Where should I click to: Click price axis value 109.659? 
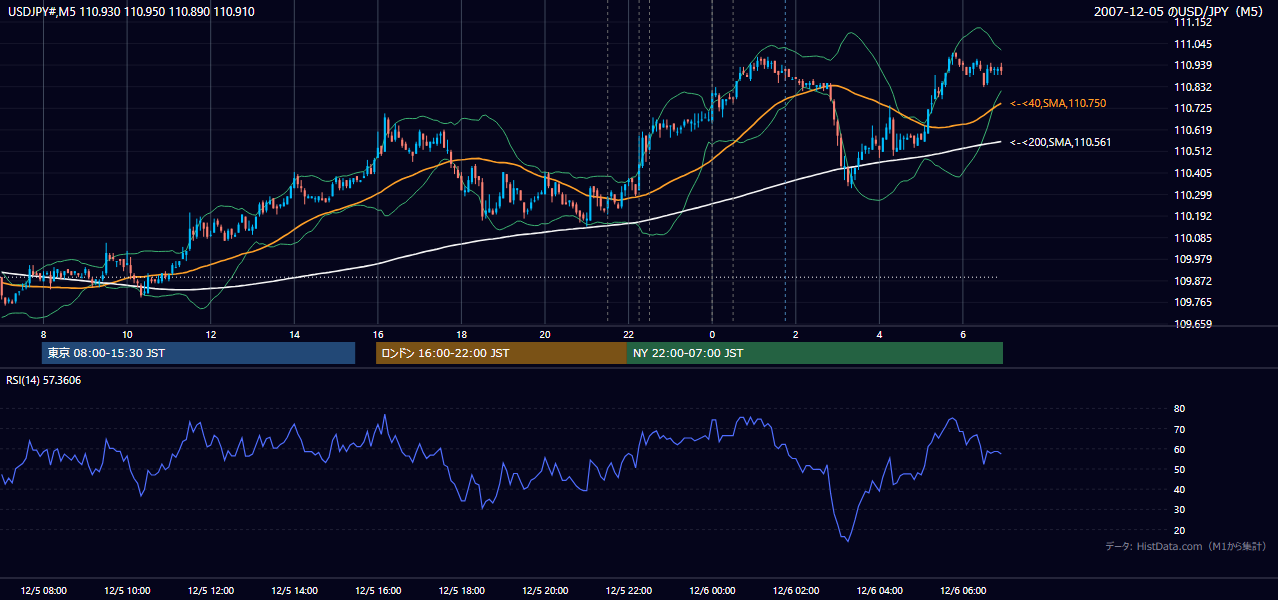click(x=1192, y=324)
